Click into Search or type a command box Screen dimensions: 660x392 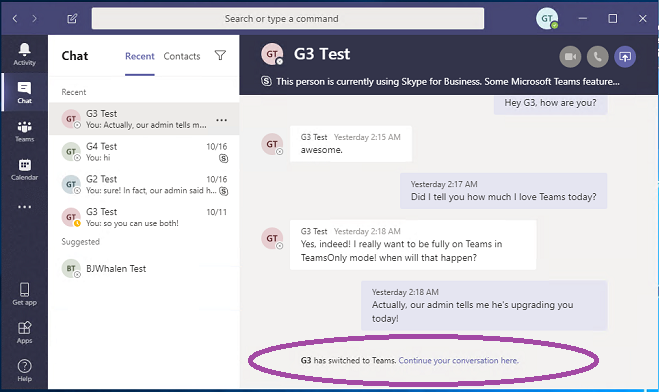pos(288,19)
